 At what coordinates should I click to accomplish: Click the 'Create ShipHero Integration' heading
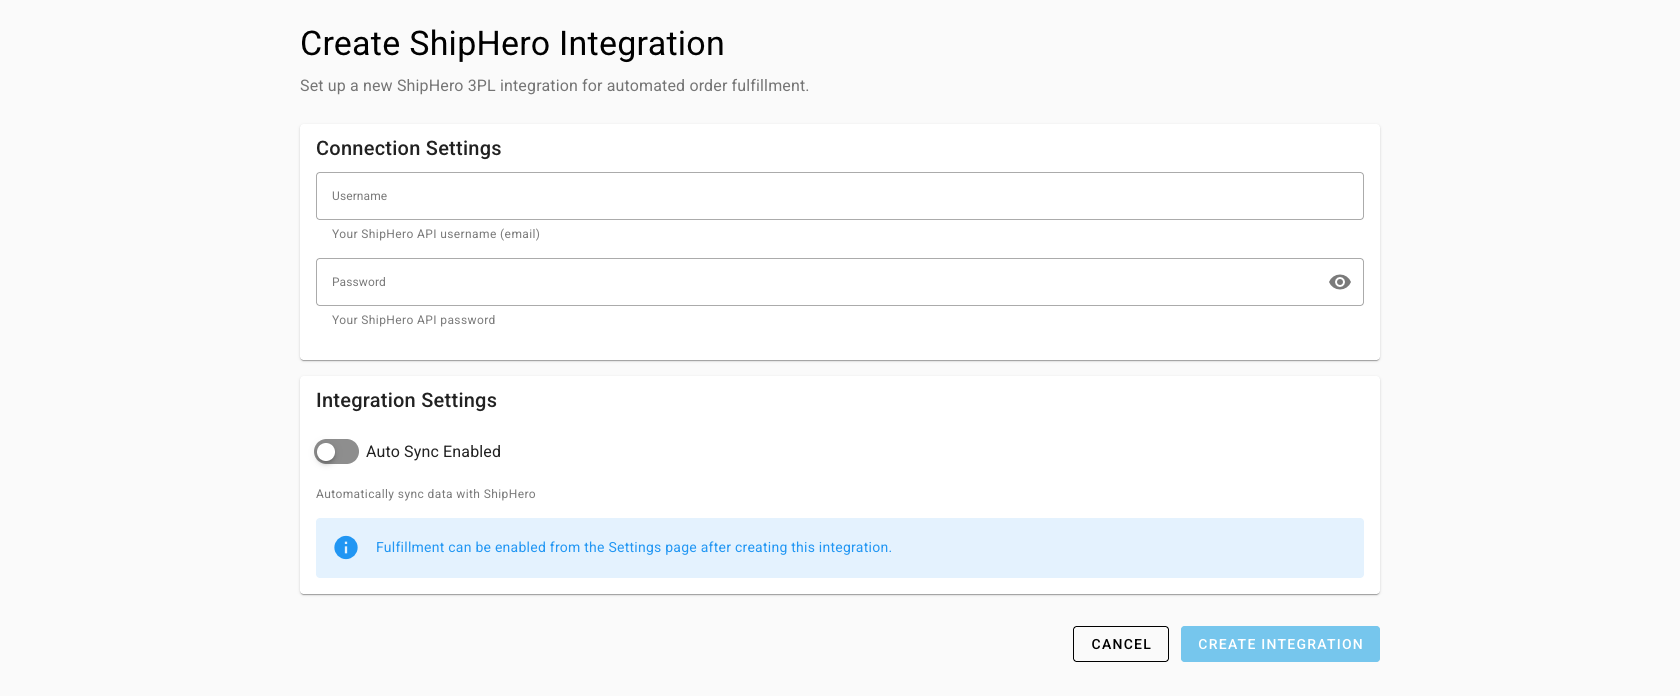(512, 44)
